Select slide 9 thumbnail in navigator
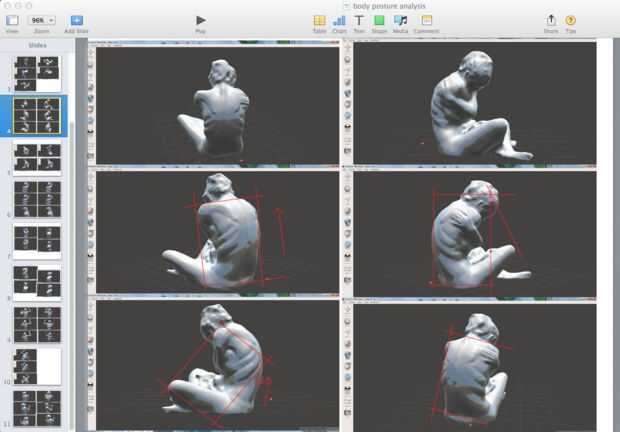620x432 pixels. coord(38,325)
